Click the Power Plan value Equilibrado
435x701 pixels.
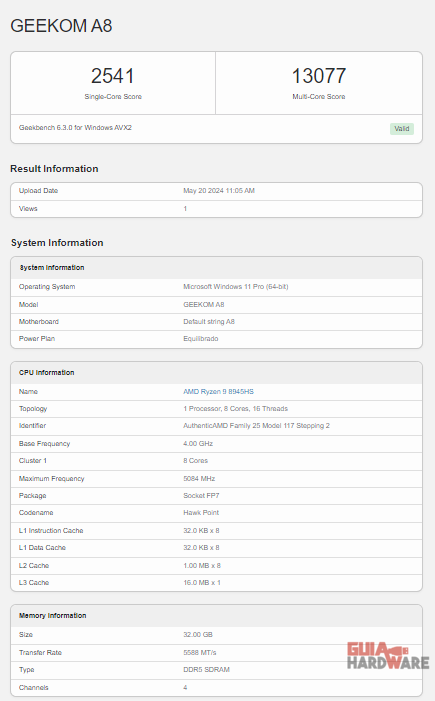(x=201, y=339)
